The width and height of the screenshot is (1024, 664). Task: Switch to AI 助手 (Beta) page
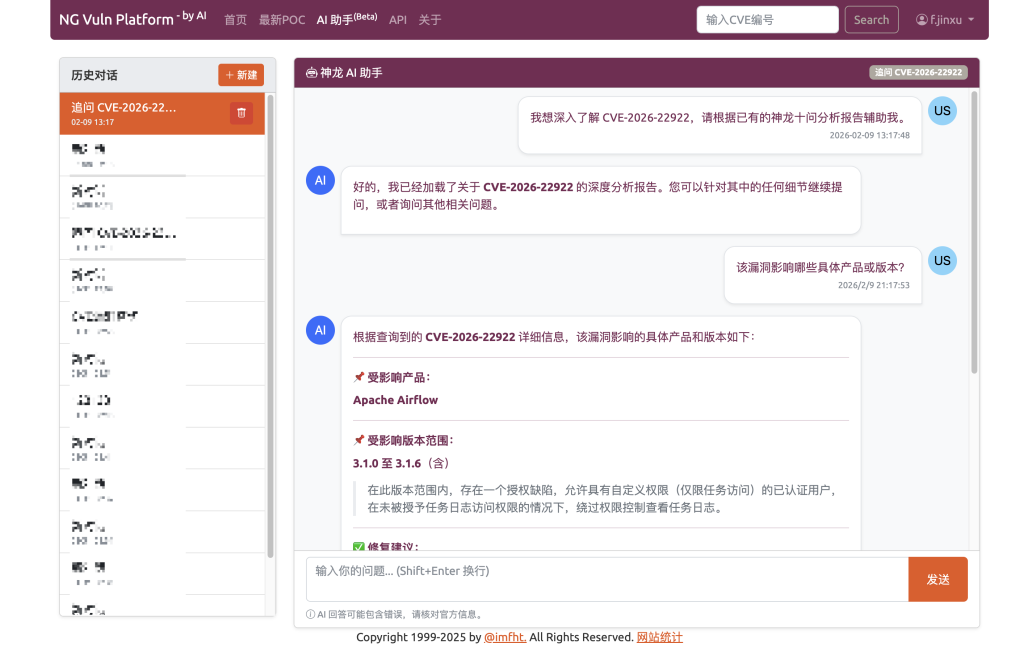[346, 20]
